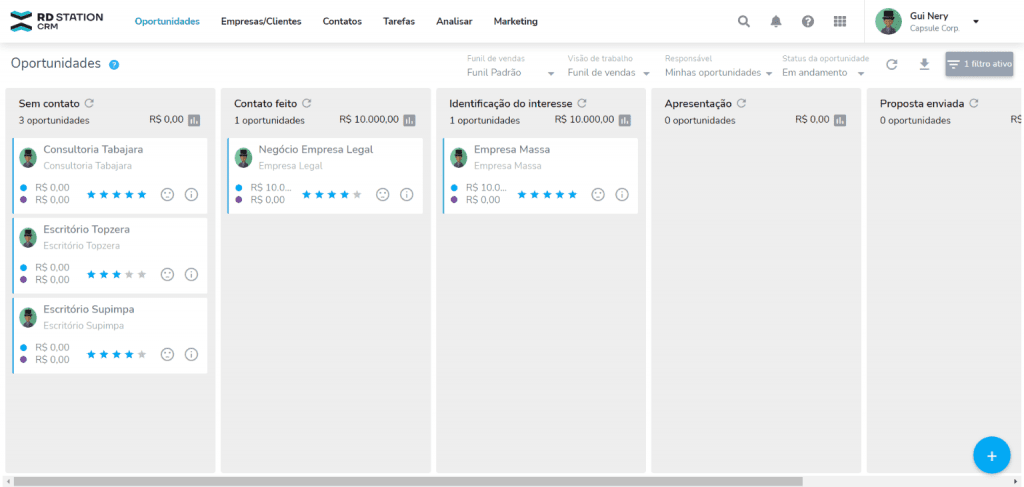Click the search magnifier icon in header

point(743,21)
